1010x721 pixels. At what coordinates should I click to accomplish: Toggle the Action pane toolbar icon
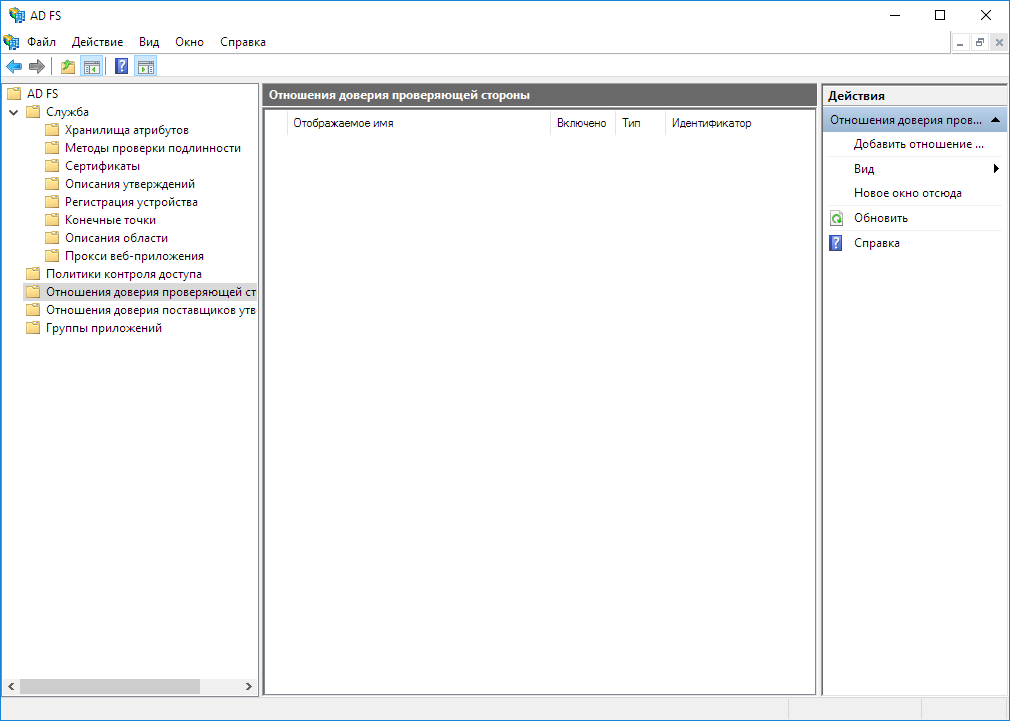[x=146, y=67]
